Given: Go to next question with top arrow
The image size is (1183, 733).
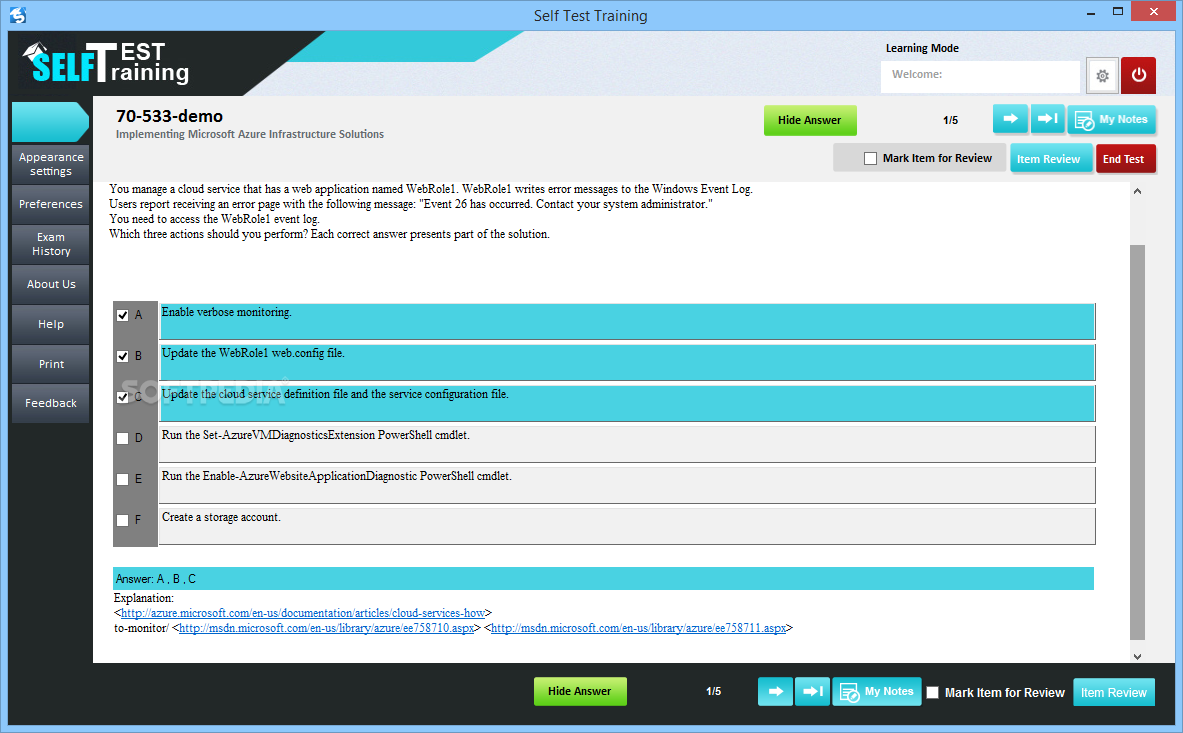Looking at the screenshot, I should tap(1010, 119).
